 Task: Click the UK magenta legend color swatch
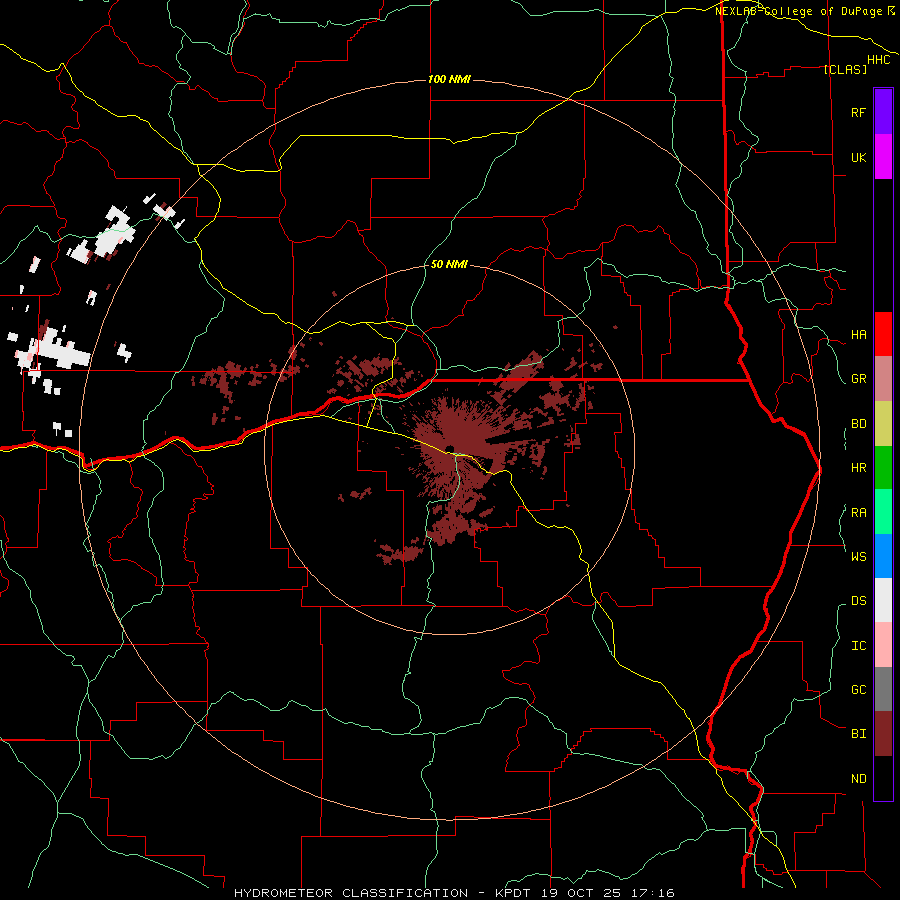[883, 157]
